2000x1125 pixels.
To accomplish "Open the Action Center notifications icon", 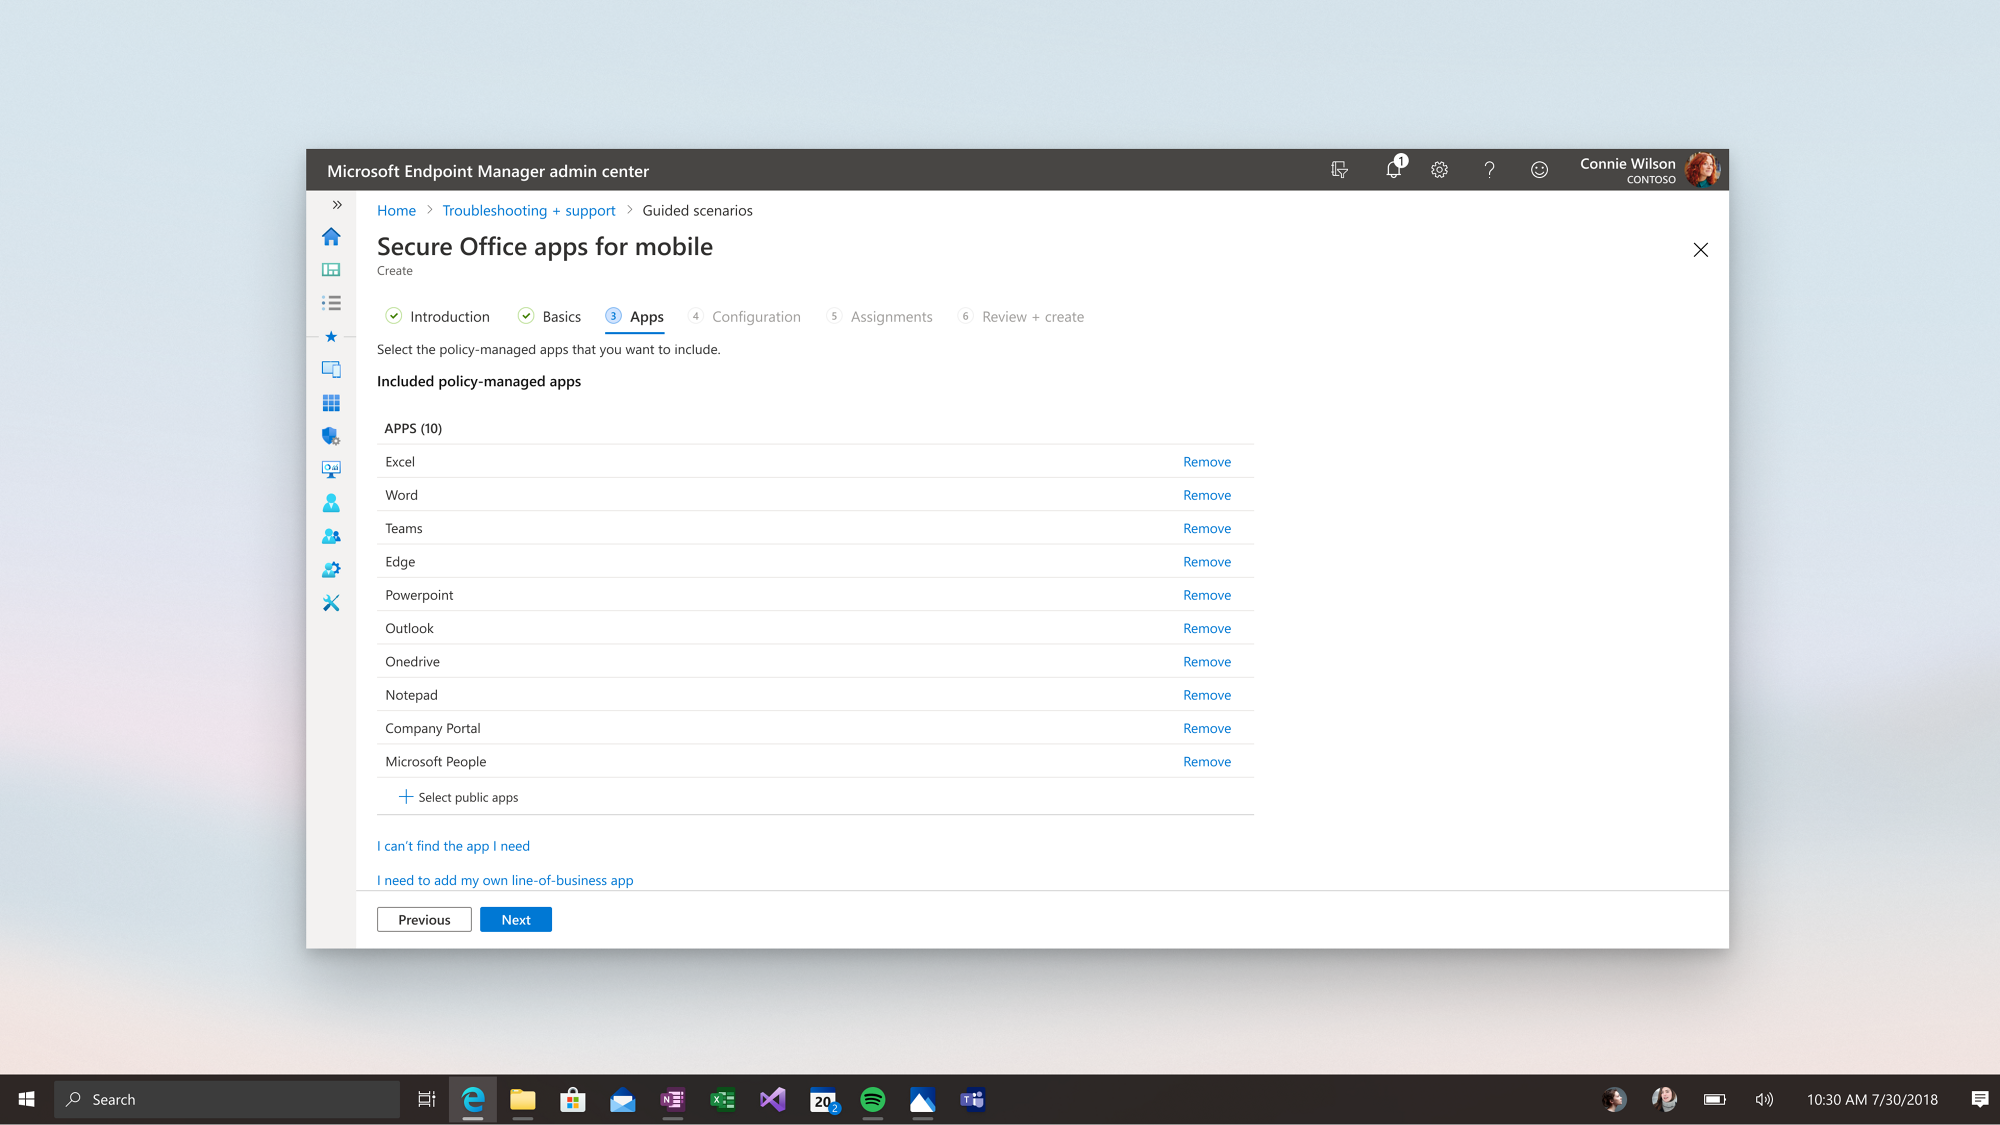I will tap(1980, 1100).
